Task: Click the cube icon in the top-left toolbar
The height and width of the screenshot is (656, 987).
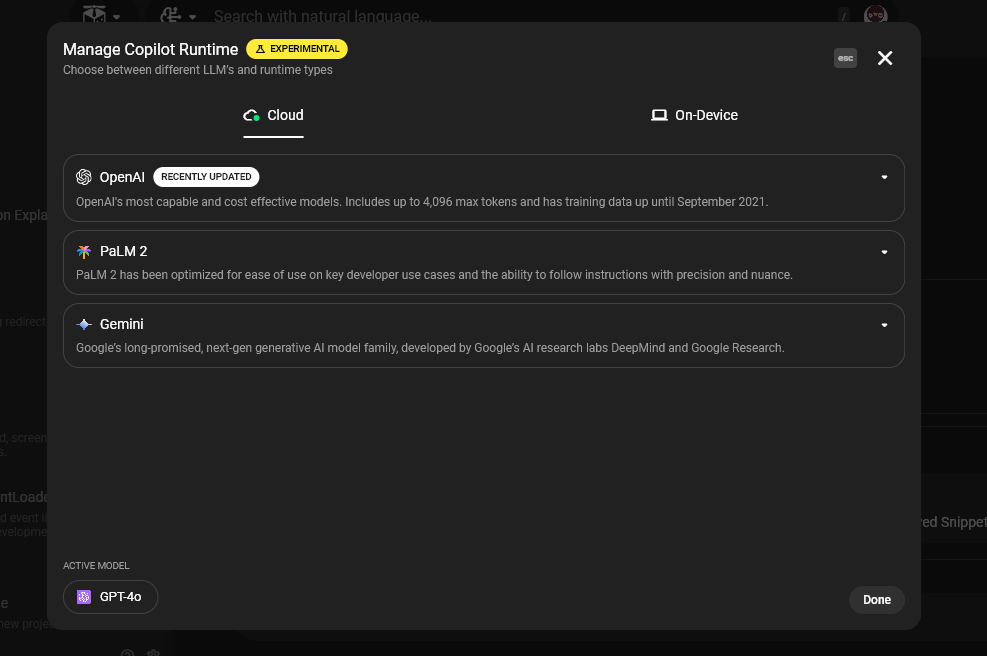Action: [x=95, y=15]
